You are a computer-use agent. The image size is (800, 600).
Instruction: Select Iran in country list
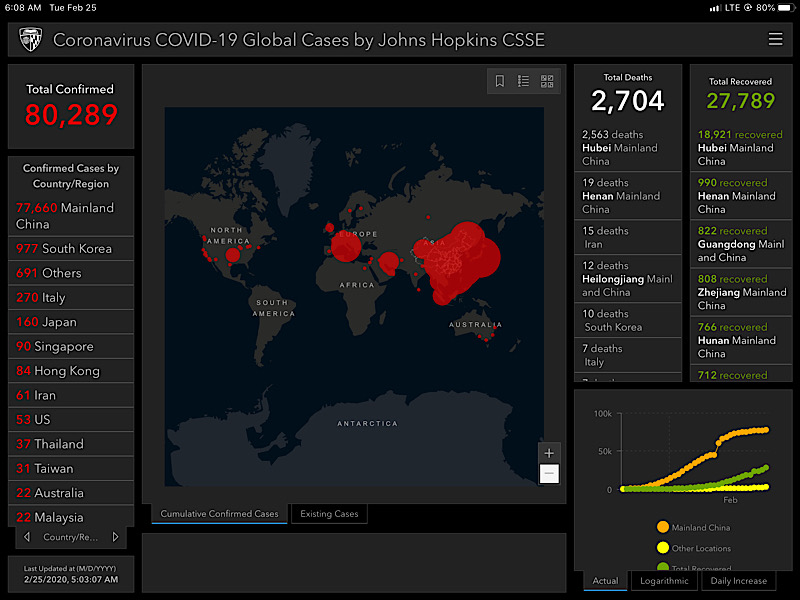(71, 395)
